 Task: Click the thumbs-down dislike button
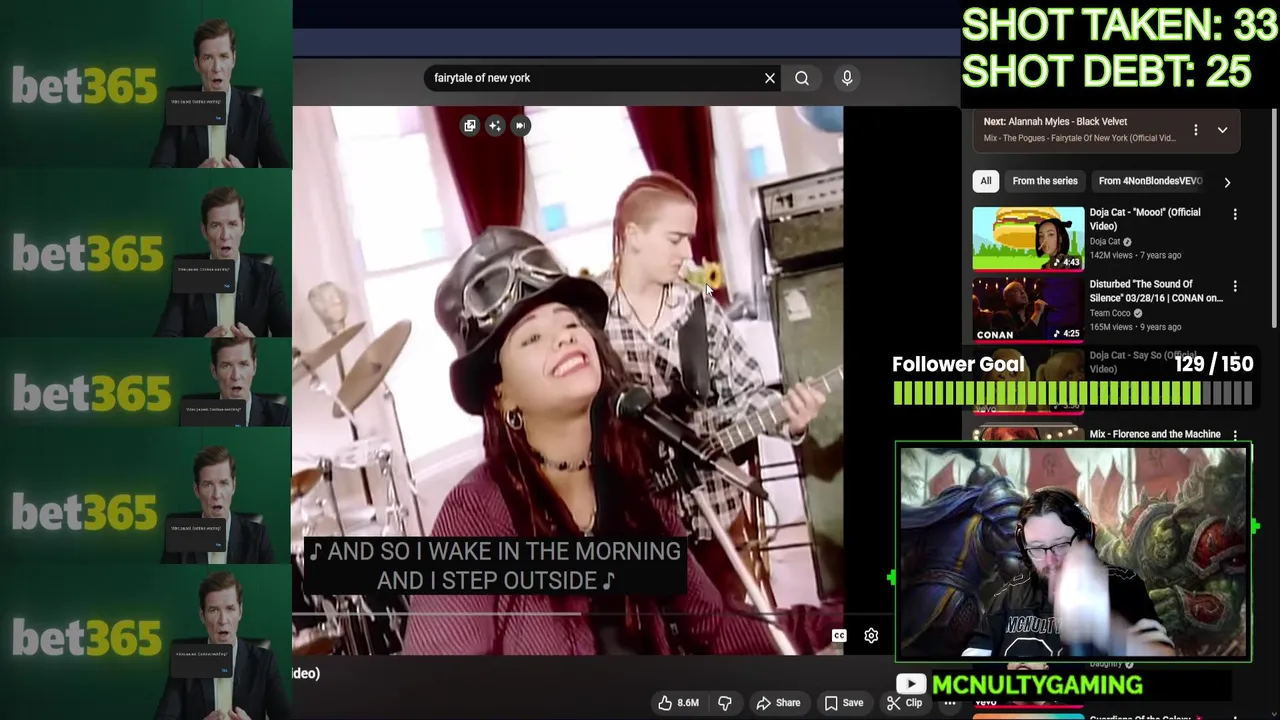pyautogui.click(x=725, y=703)
